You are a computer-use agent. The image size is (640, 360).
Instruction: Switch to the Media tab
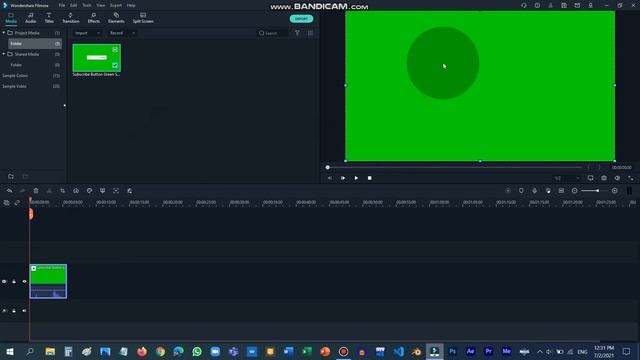pyautogui.click(x=11, y=18)
